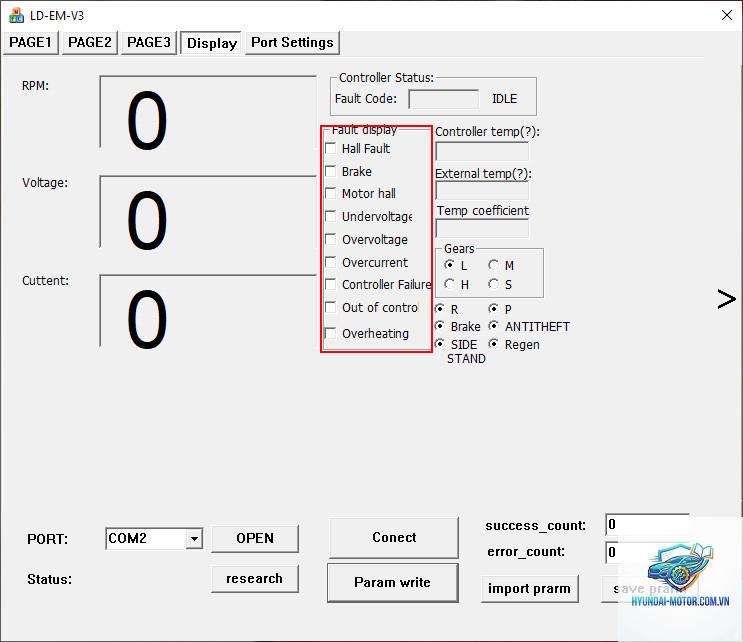This screenshot has width=743, height=642.
Task: Click the Fault Code input field
Action: click(x=444, y=99)
